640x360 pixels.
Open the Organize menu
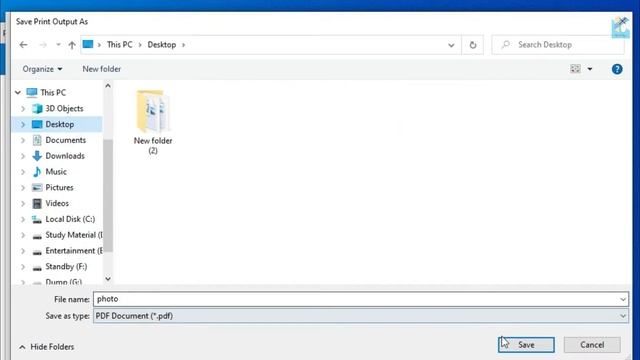(x=42, y=69)
